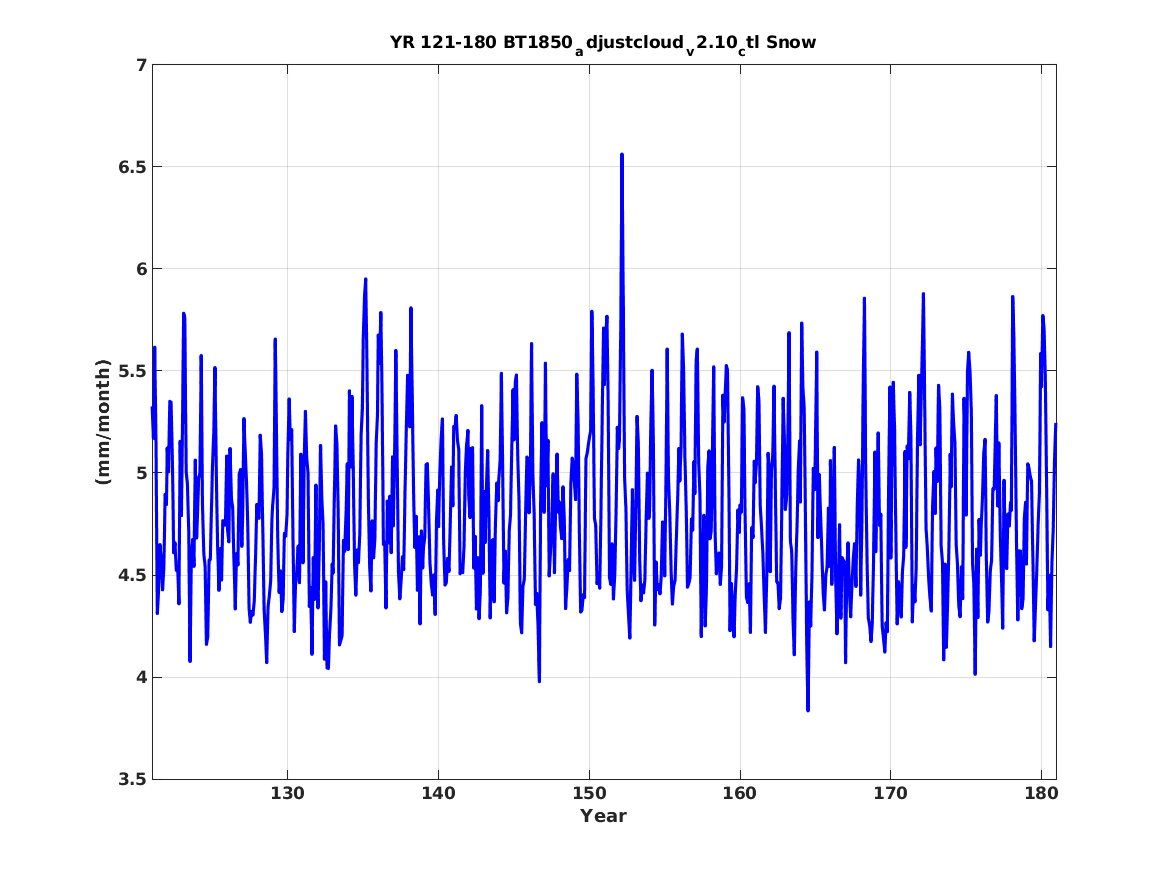Select the '(mm/month)' y-axis label
Screen dimensions: 1167x875
pos(103,421)
